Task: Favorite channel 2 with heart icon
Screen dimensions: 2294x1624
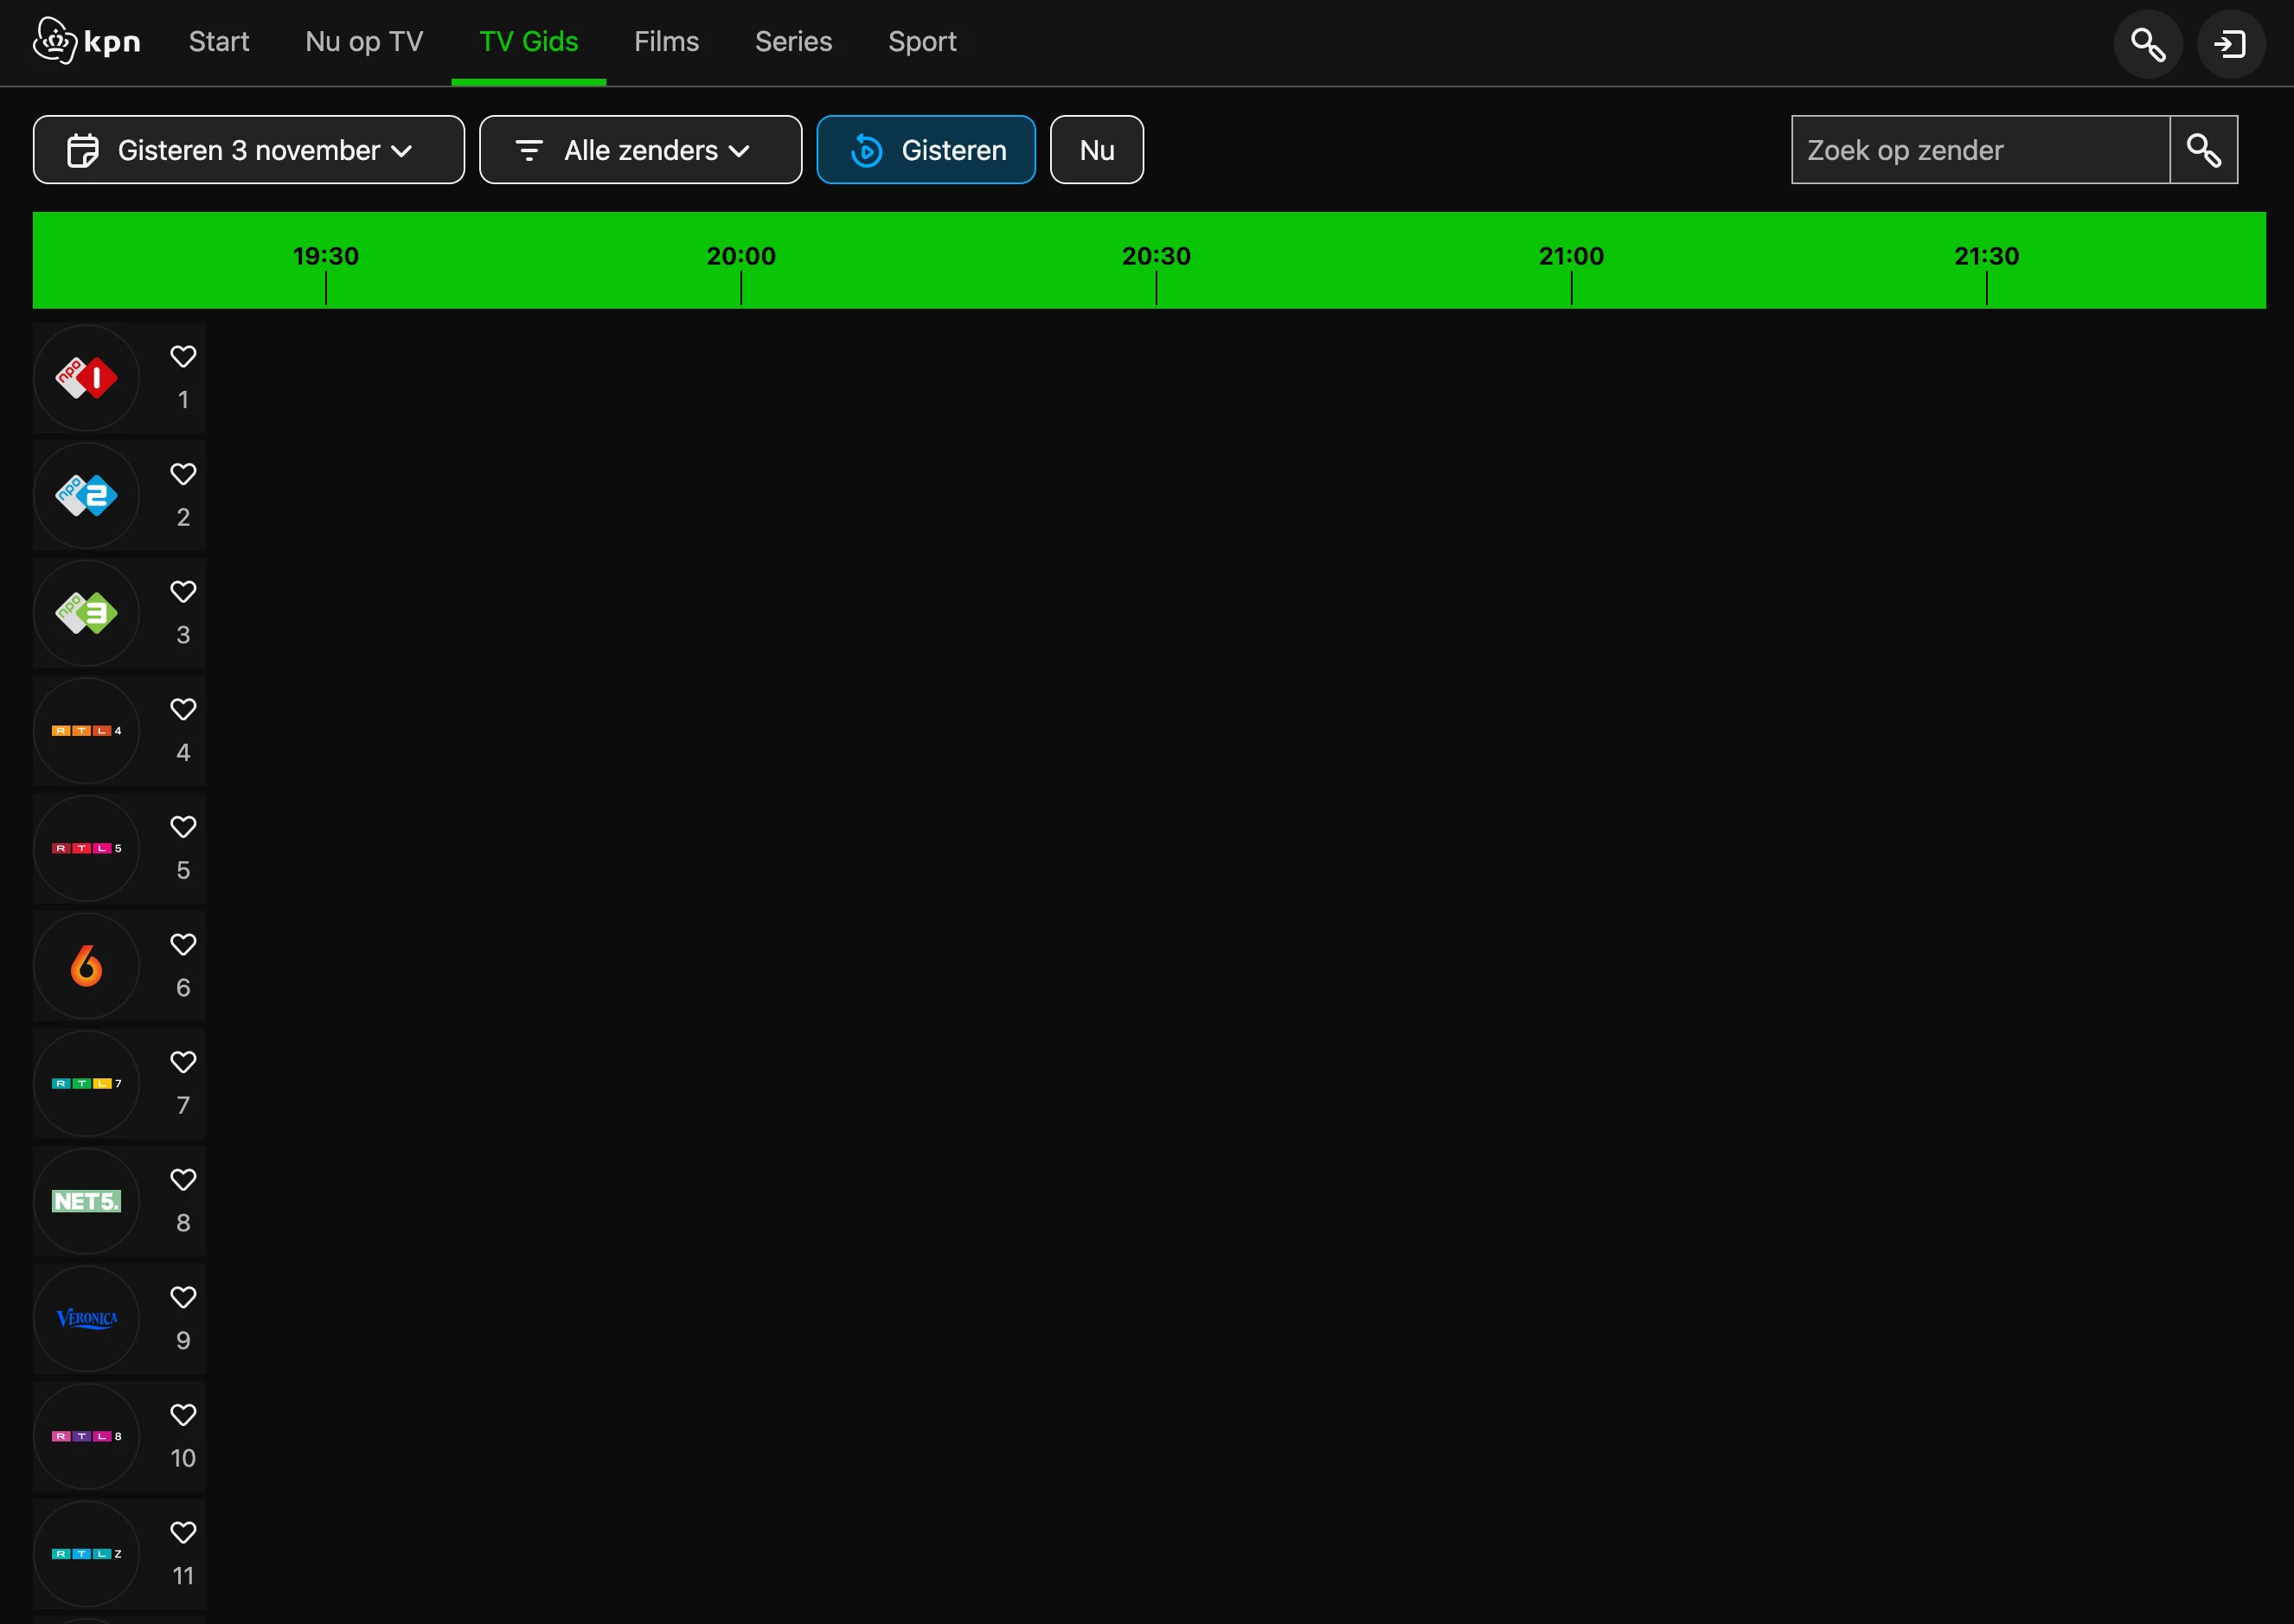Action: [x=183, y=474]
